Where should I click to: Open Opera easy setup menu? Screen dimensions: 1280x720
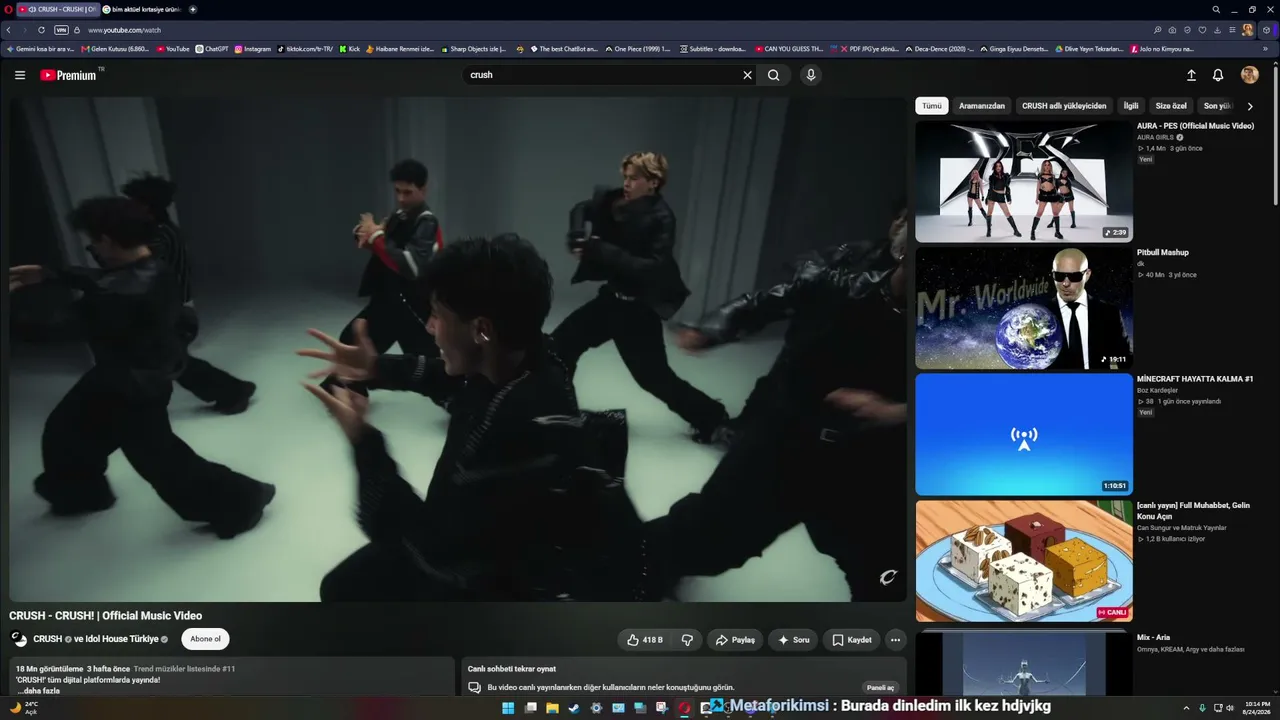pyautogui.click(x=1232, y=30)
